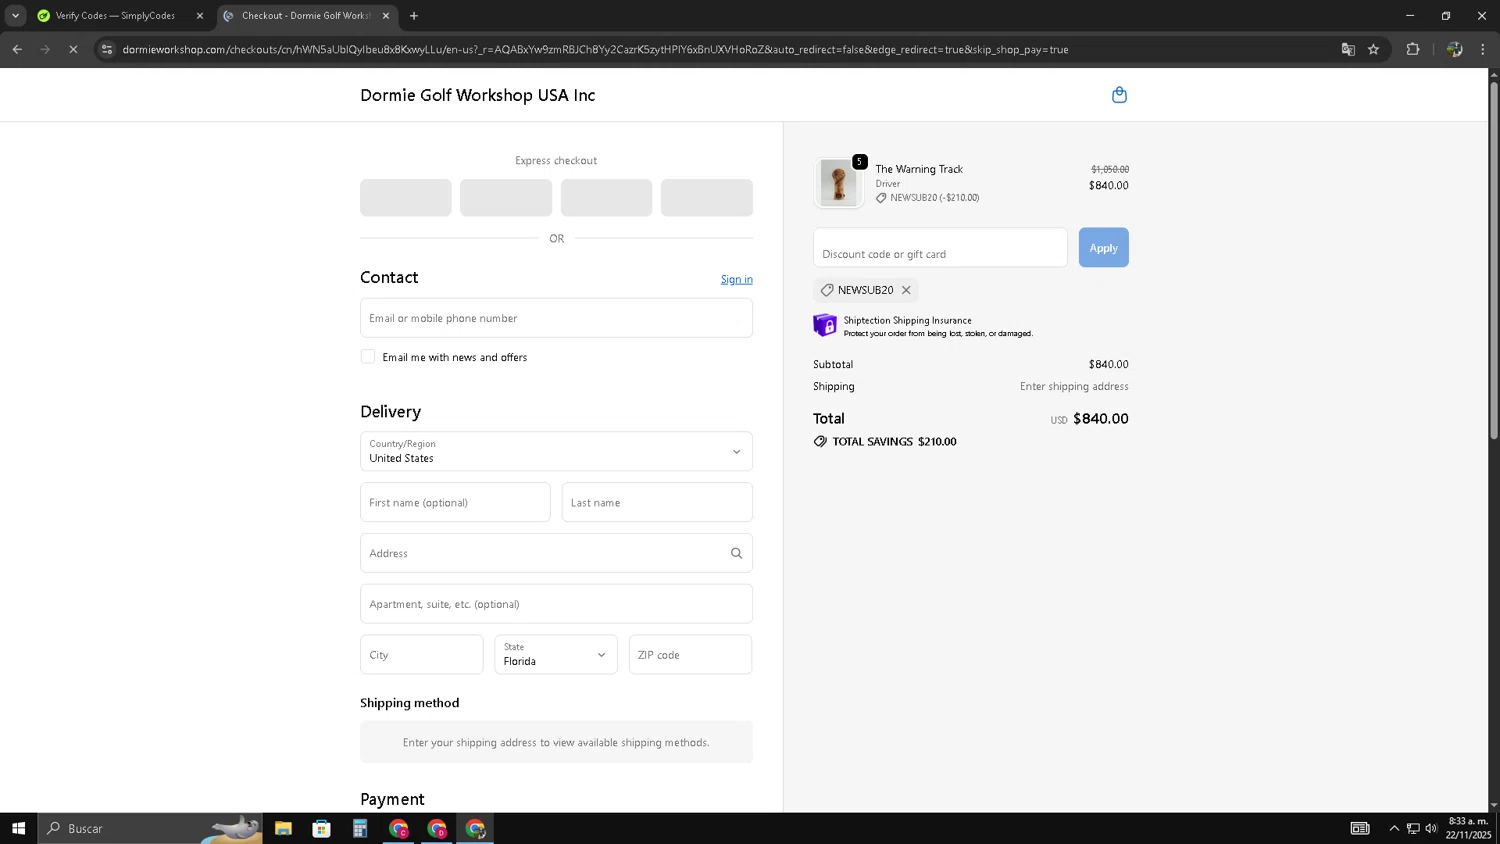Click the Shiptection Shipping Insurance label
This screenshot has height=844, width=1500.
907,320
